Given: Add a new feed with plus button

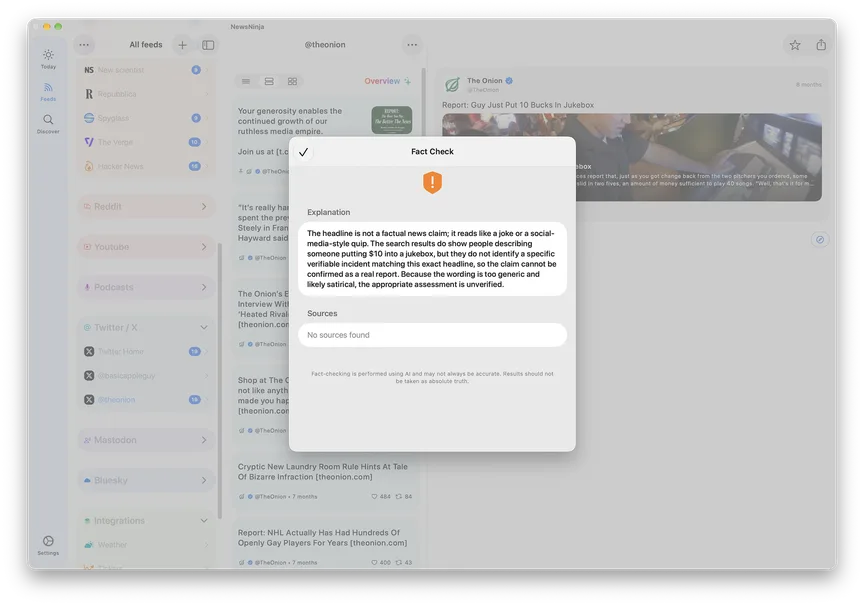Looking at the screenshot, I should 182,45.
